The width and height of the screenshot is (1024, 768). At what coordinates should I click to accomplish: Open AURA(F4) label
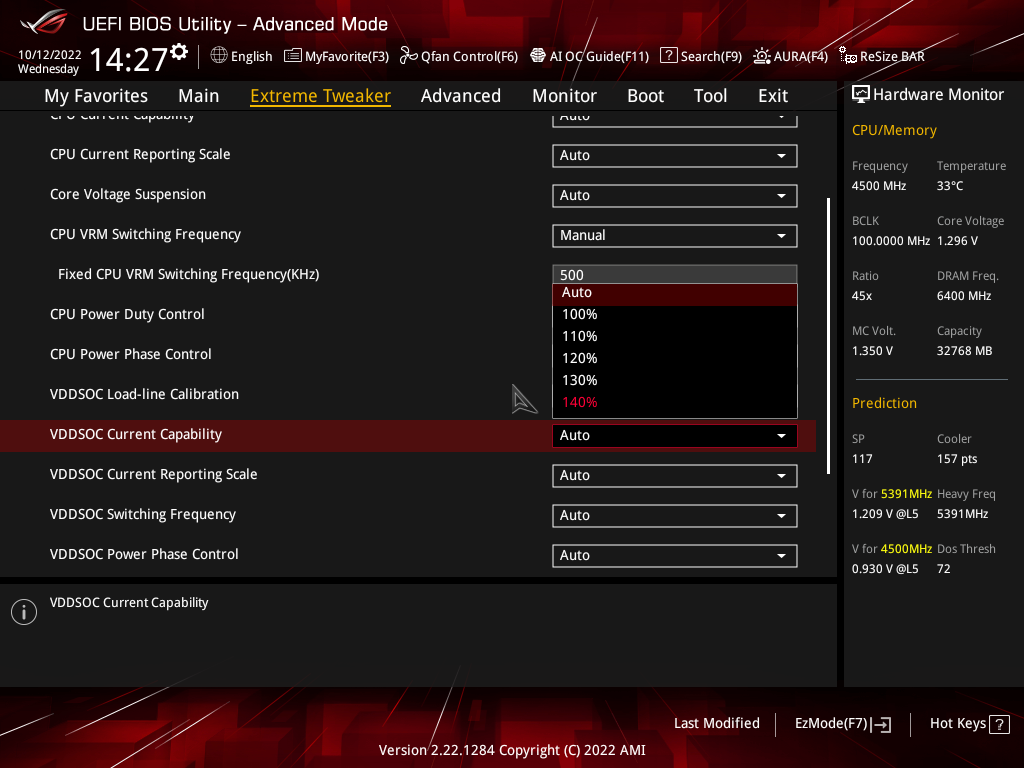[801, 57]
